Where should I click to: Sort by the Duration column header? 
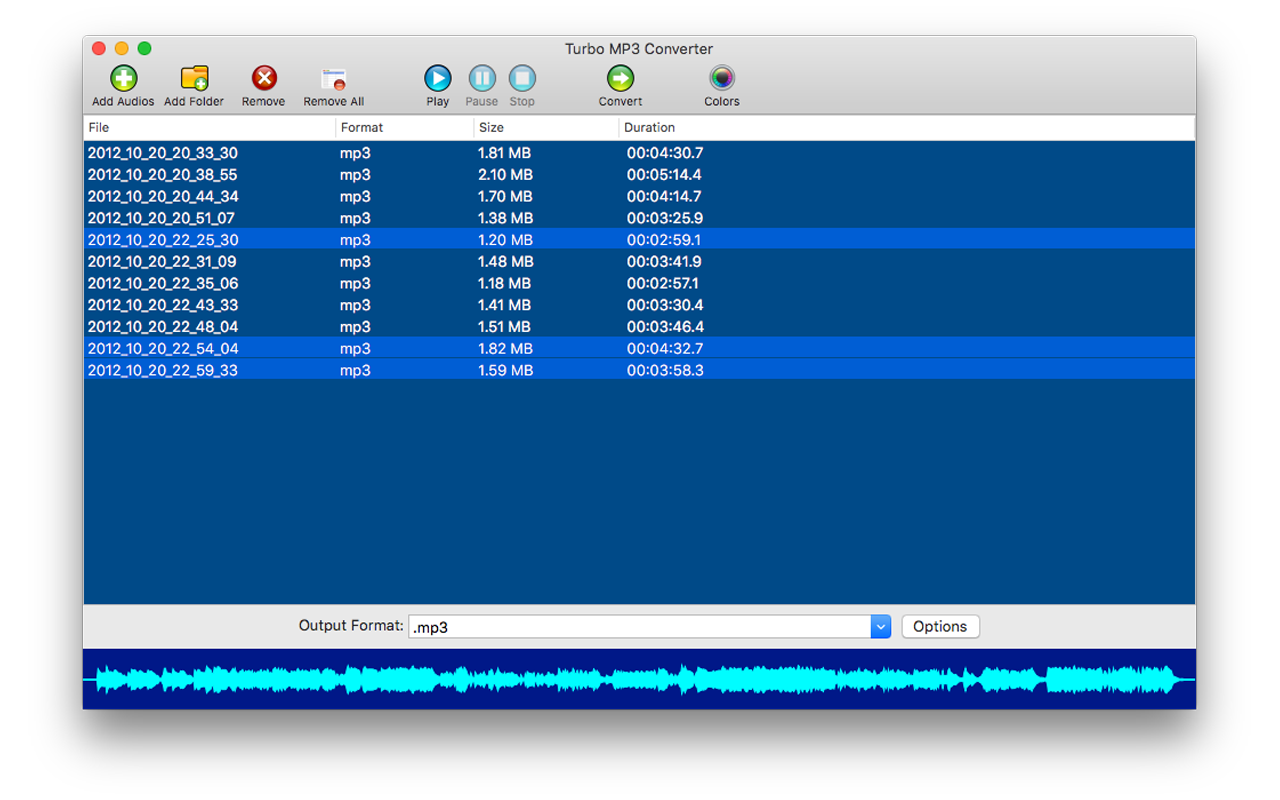[x=907, y=128]
